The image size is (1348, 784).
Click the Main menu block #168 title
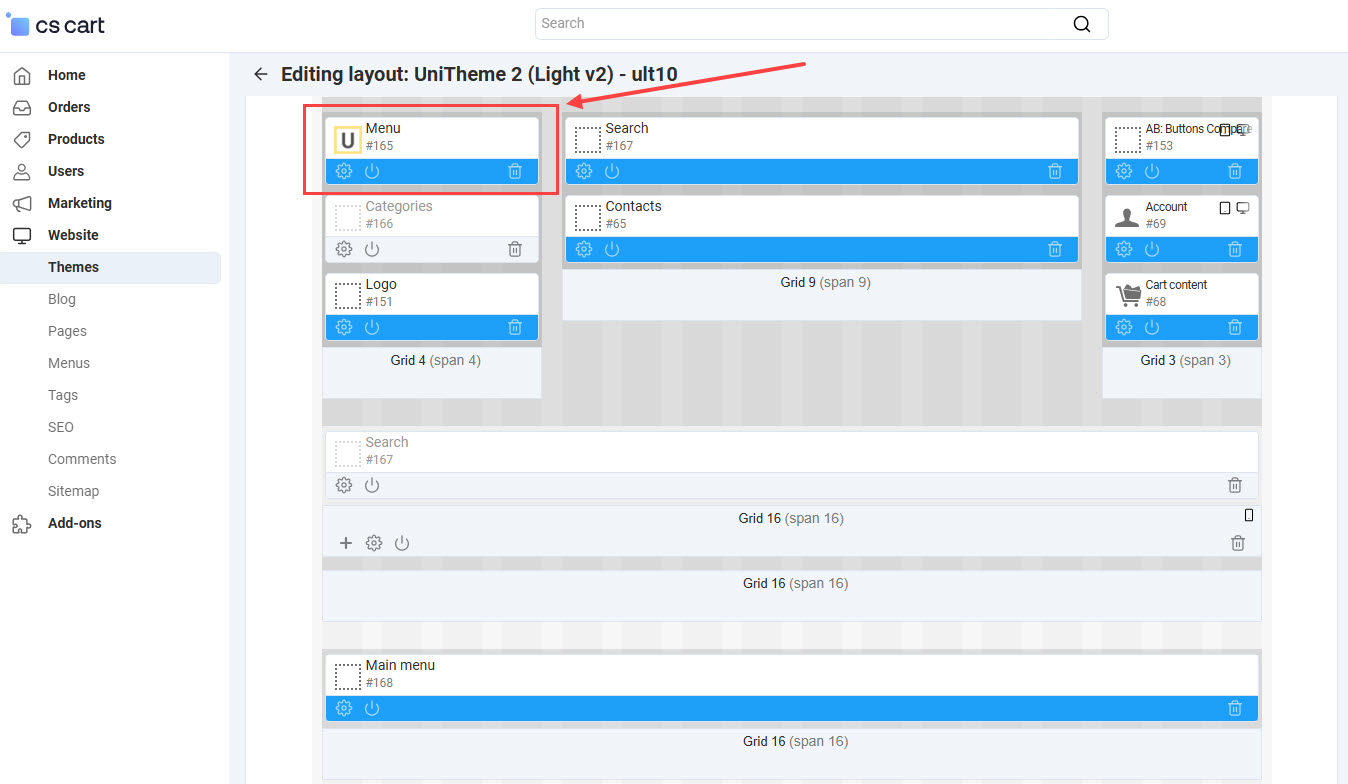(x=400, y=665)
